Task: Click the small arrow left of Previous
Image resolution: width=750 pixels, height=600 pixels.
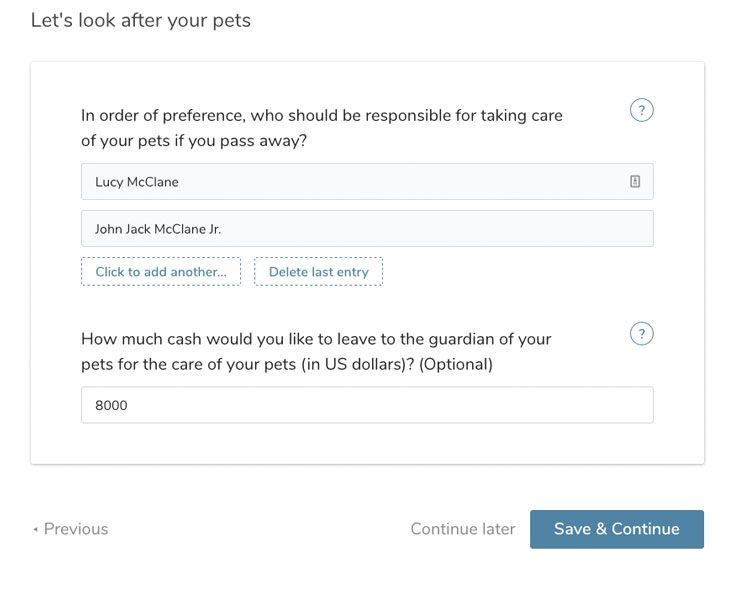Action: [x=36, y=530]
